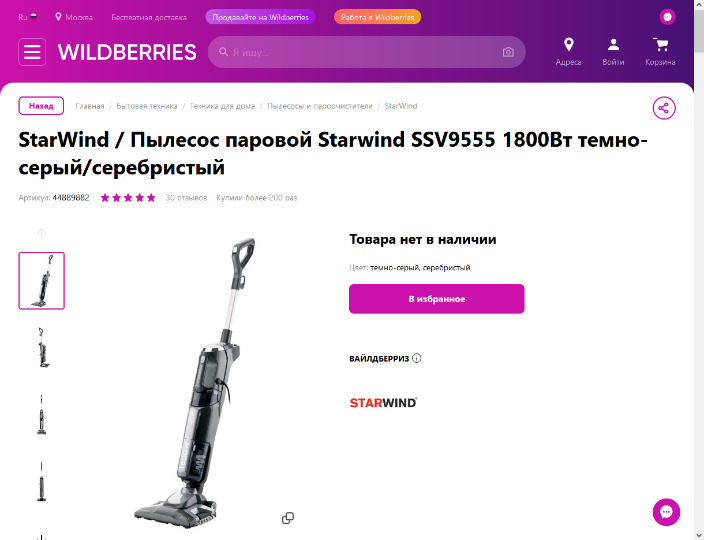Open the similar-images icon below product photo
Screen dimensions: 704x540
click(x=288, y=518)
